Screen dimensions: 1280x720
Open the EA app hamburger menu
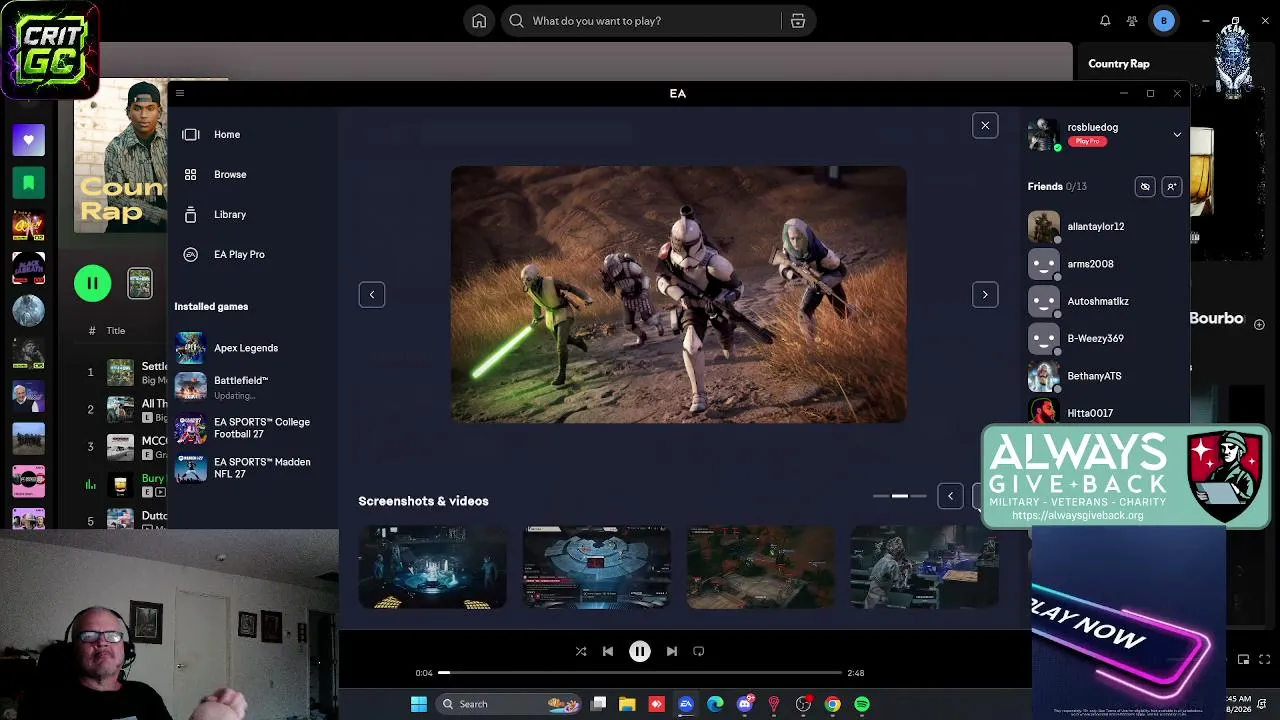(180, 93)
